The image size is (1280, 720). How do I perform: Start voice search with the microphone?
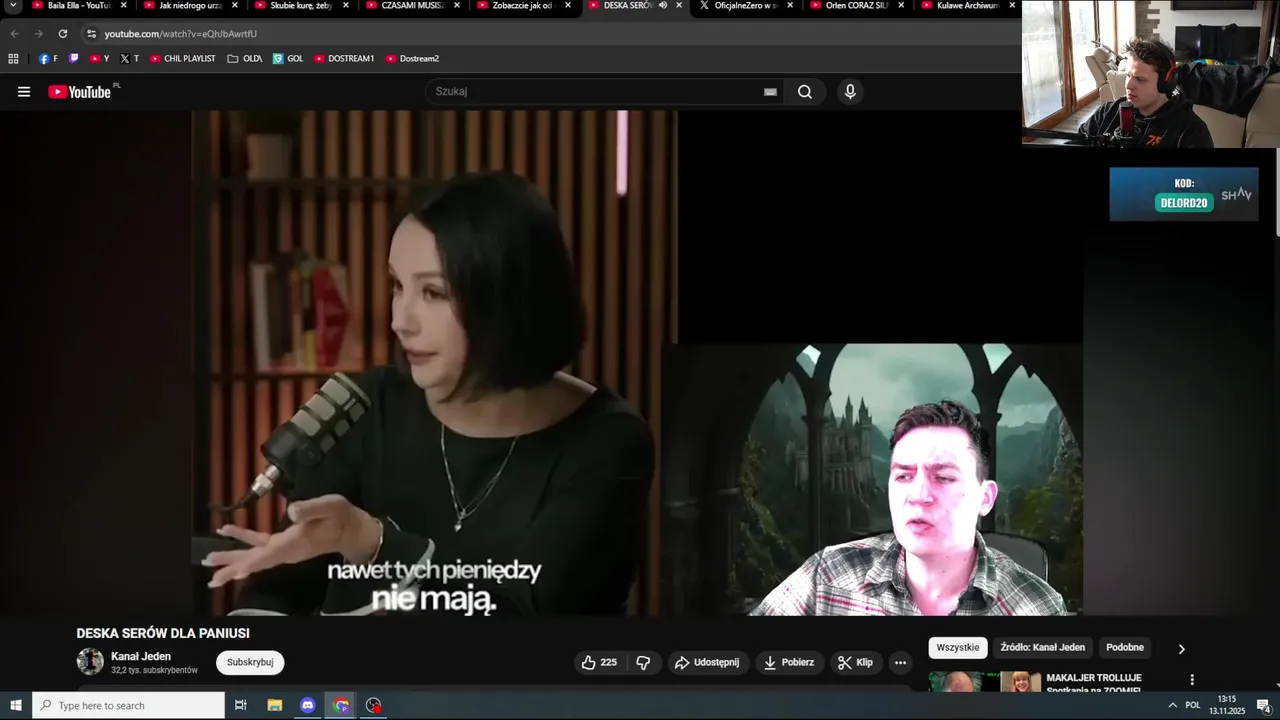pyautogui.click(x=850, y=92)
